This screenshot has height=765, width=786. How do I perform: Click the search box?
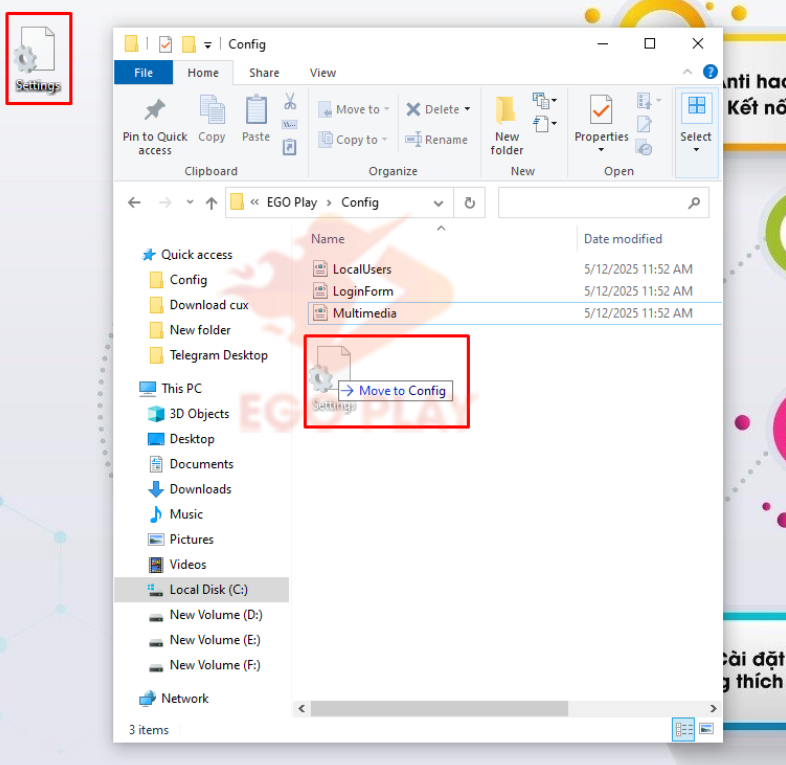pos(603,203)
